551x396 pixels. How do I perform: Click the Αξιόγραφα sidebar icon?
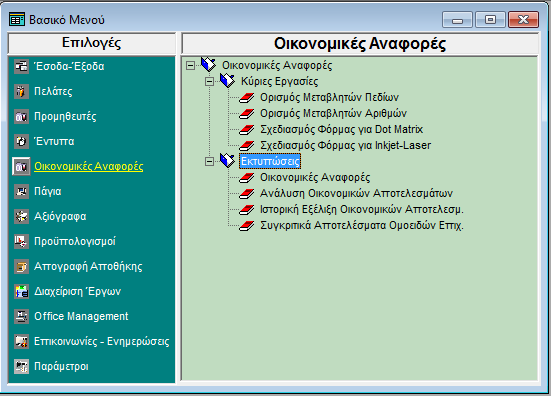coord(21,216)
